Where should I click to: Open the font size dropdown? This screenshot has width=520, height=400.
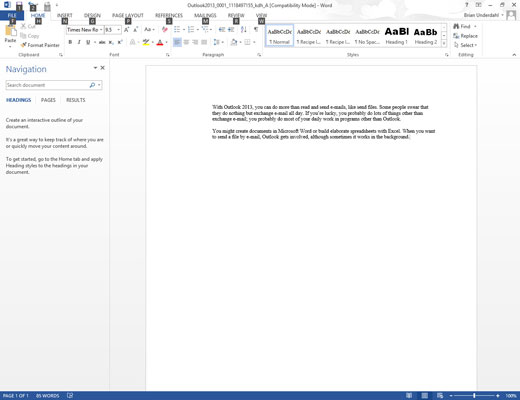[118, 30]
